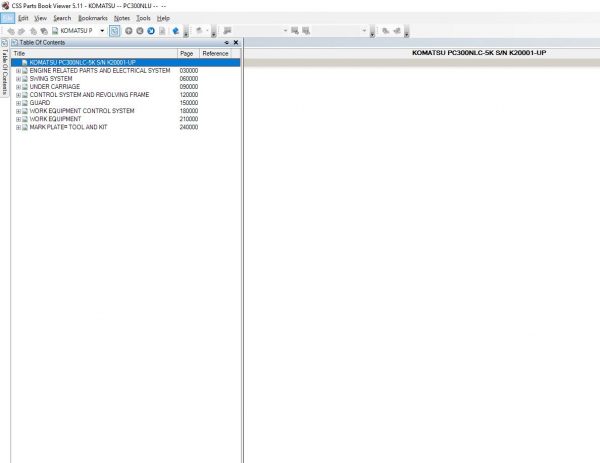The height and width of the screenshot is (463, 600).
Task: Close the Table Of Contents panel
Action: (x=236, y=42)
